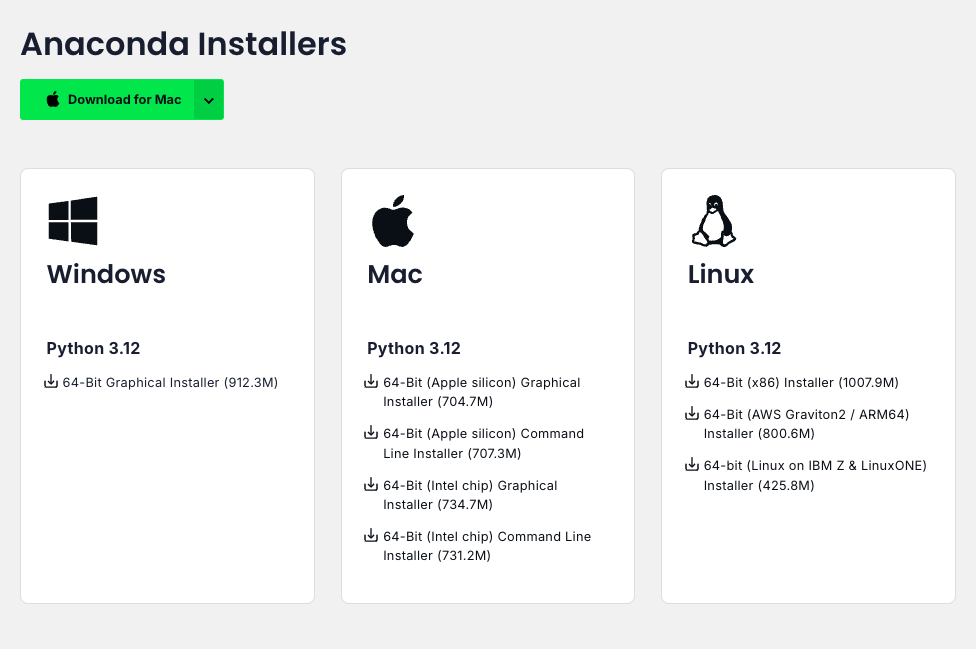Click the Python 3.12 label on the Mac card
976x649 pixels.
413,348
